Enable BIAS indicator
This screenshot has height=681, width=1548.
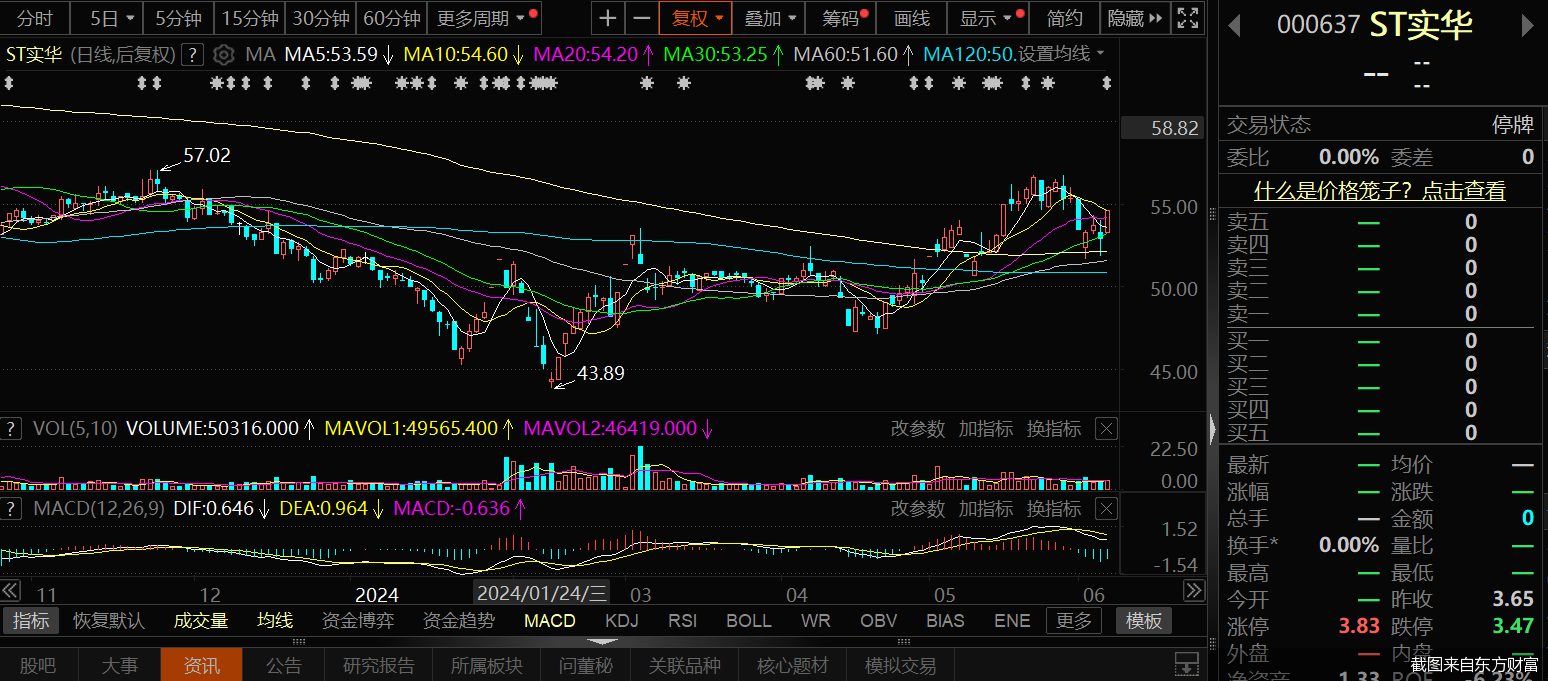click(945, 621)
